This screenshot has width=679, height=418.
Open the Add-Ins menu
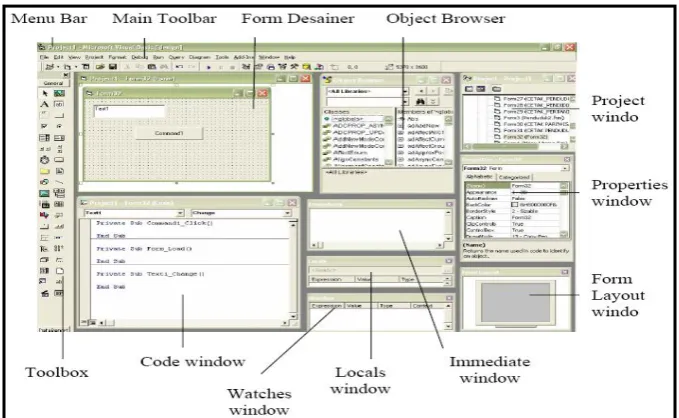243,57
